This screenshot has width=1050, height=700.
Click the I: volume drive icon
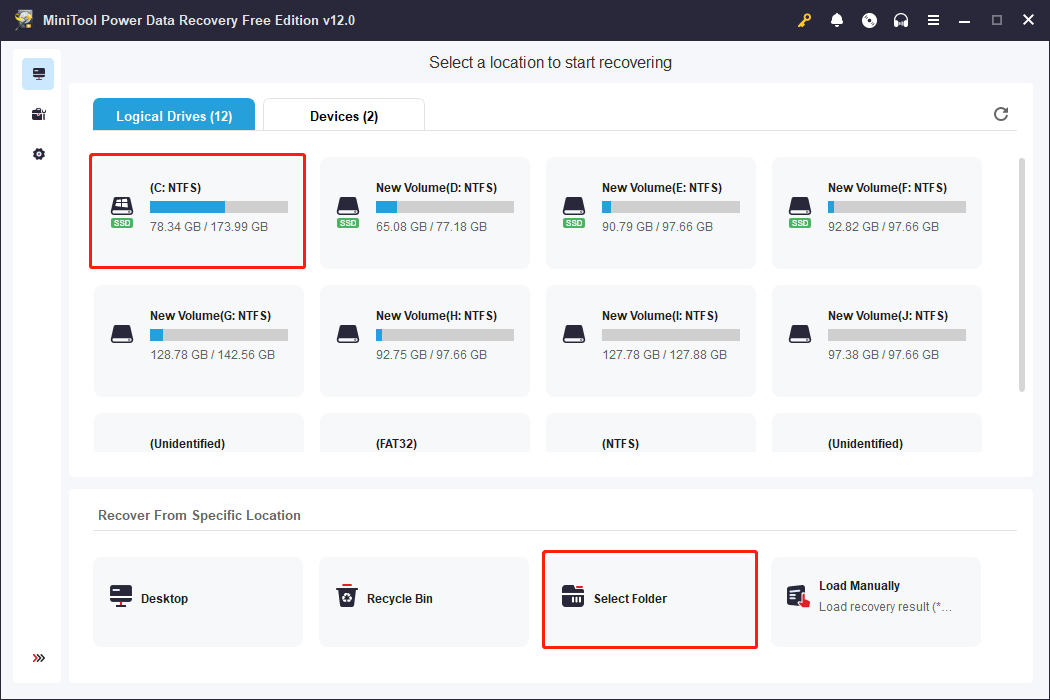pyautogui.click(x=574, y=334)
